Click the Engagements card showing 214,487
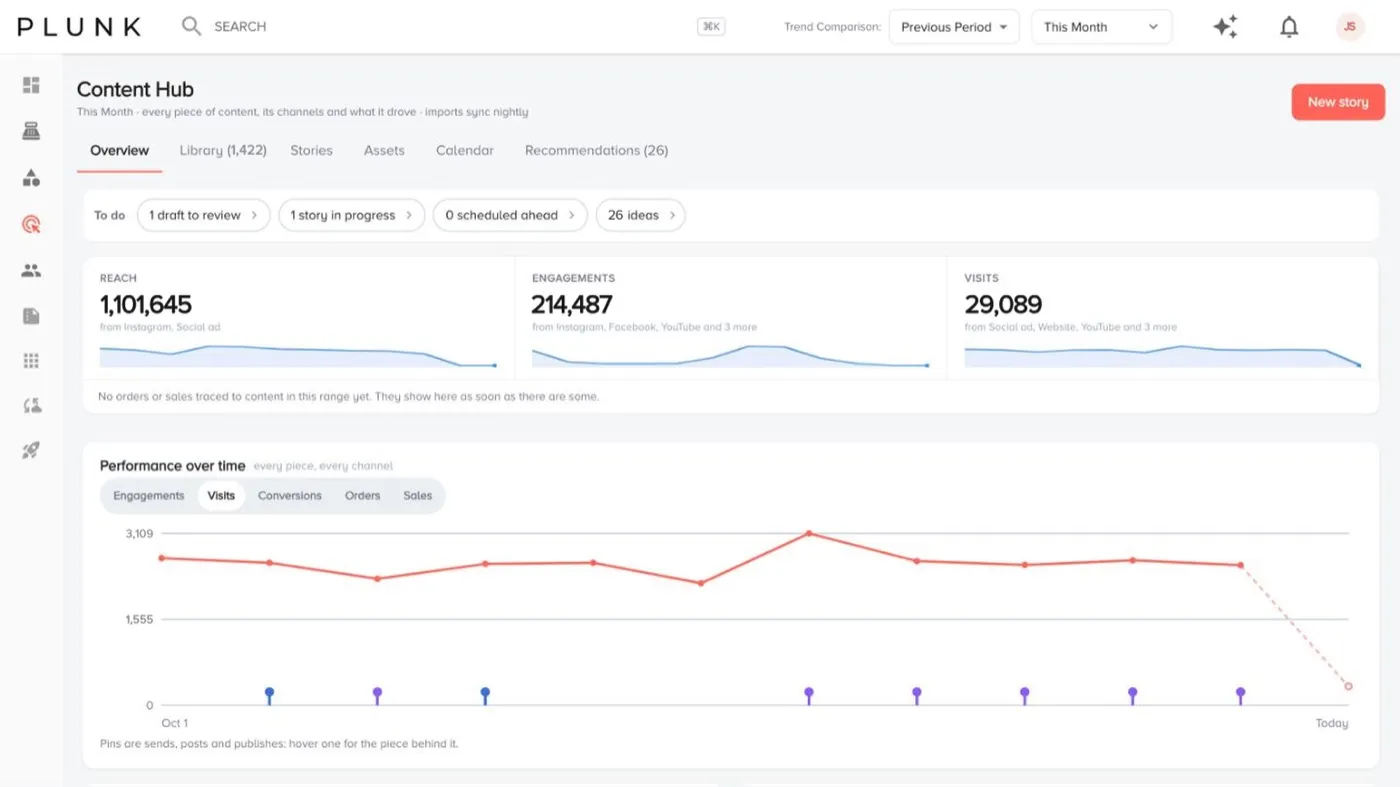Screen dimensions: 1400x787 point(731,318)
